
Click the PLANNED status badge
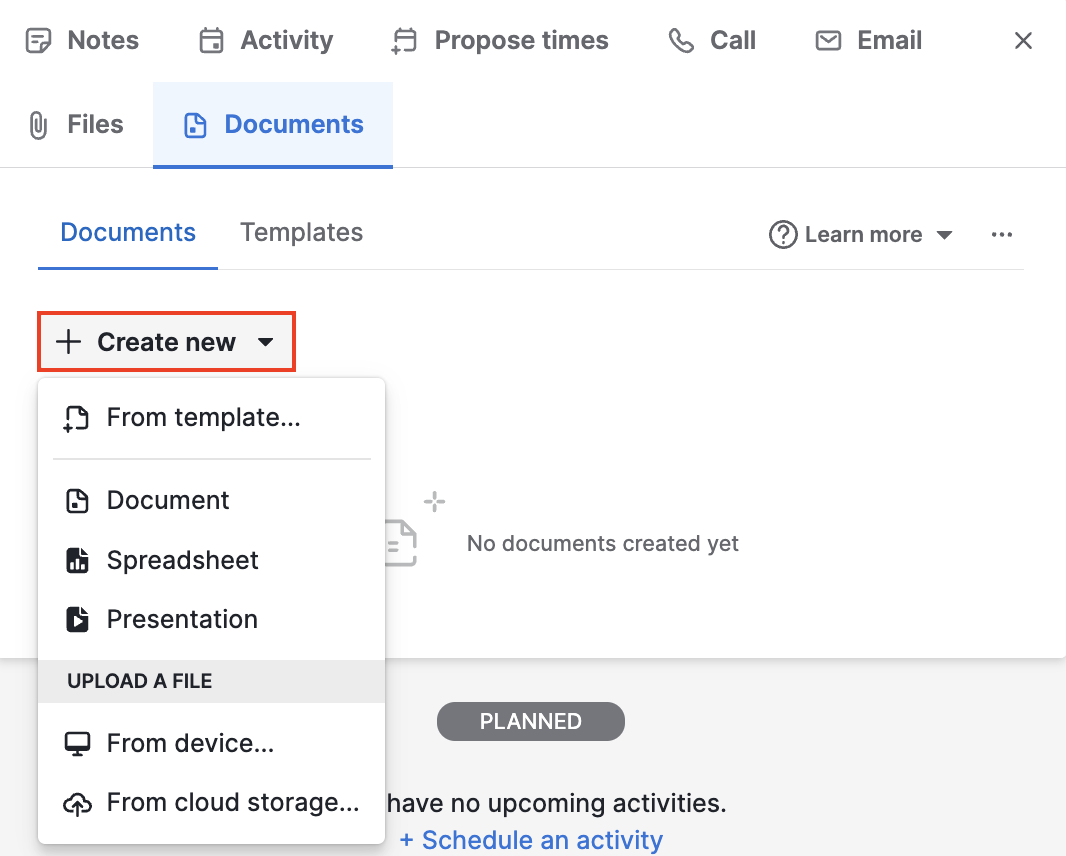click(530, 721)
